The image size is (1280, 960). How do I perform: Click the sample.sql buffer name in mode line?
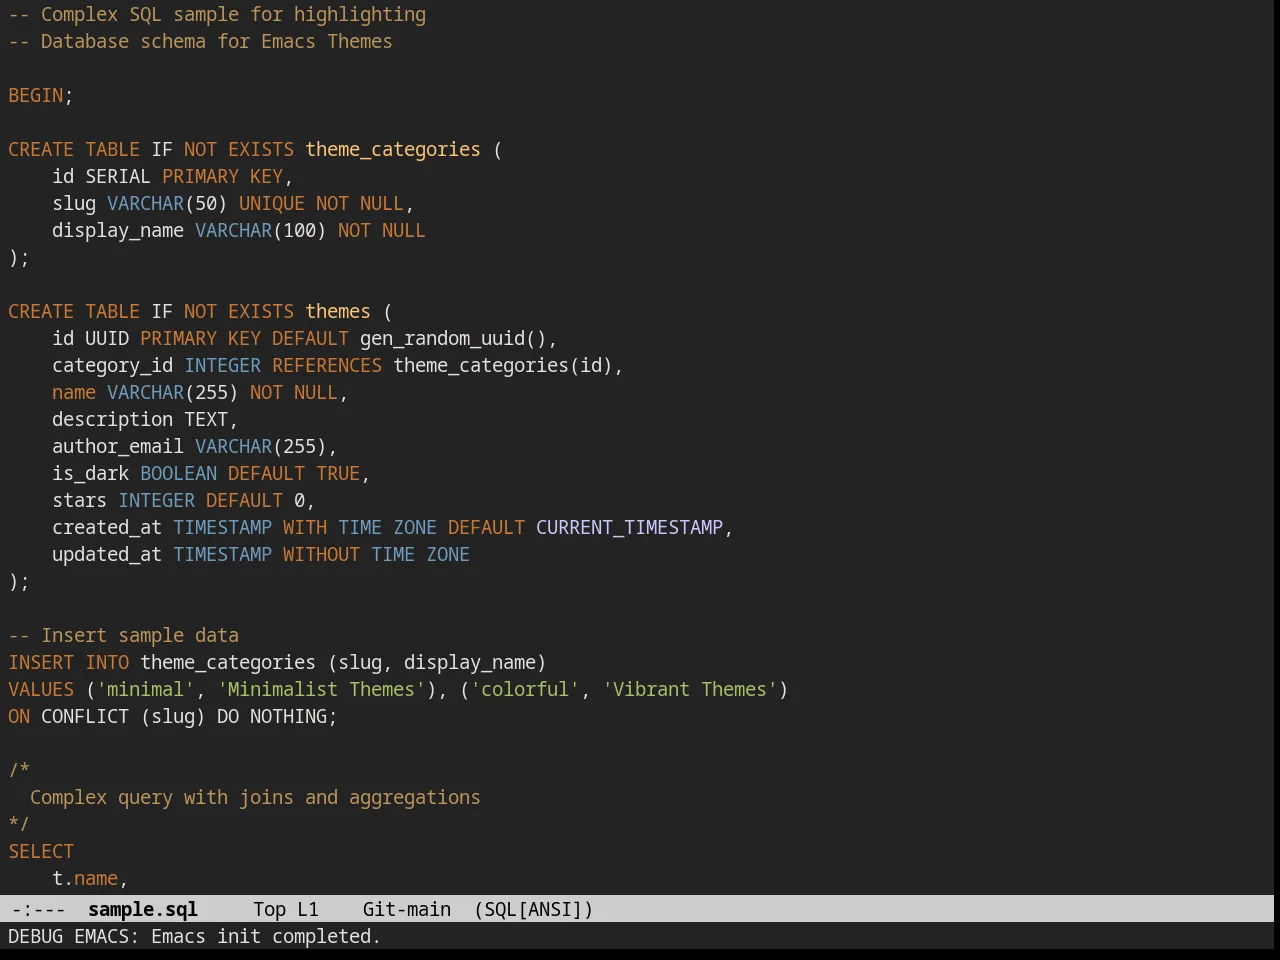point(142,909)
